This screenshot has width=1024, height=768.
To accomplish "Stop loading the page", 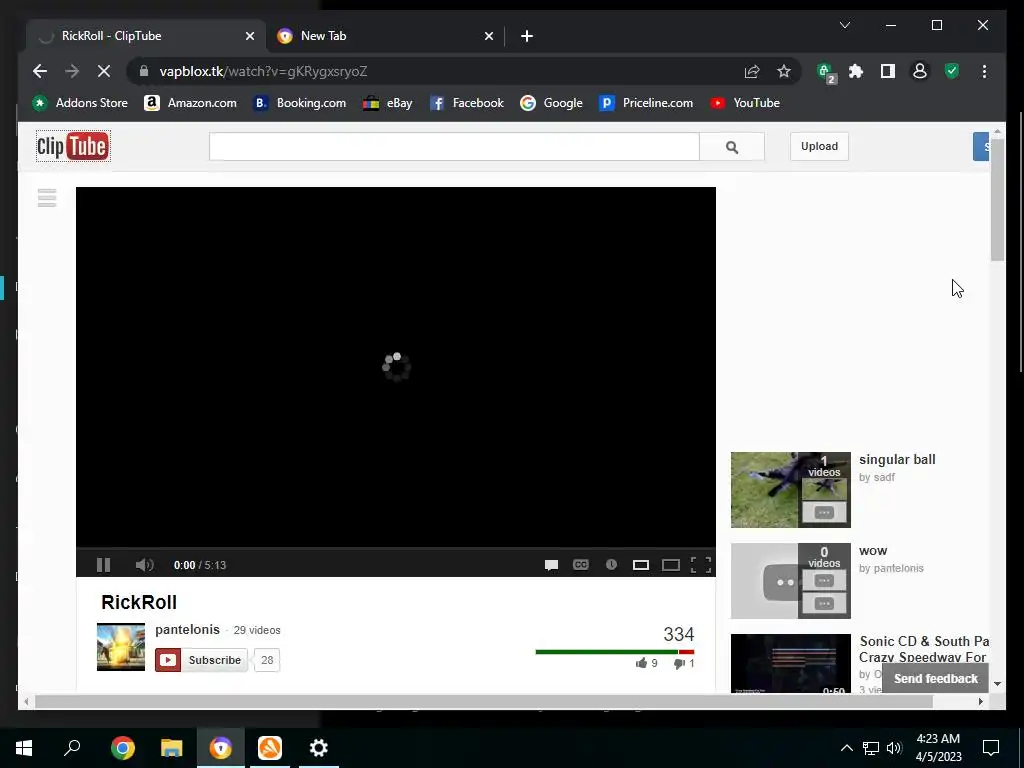I will pyautogui.click(x=104, y=71).
